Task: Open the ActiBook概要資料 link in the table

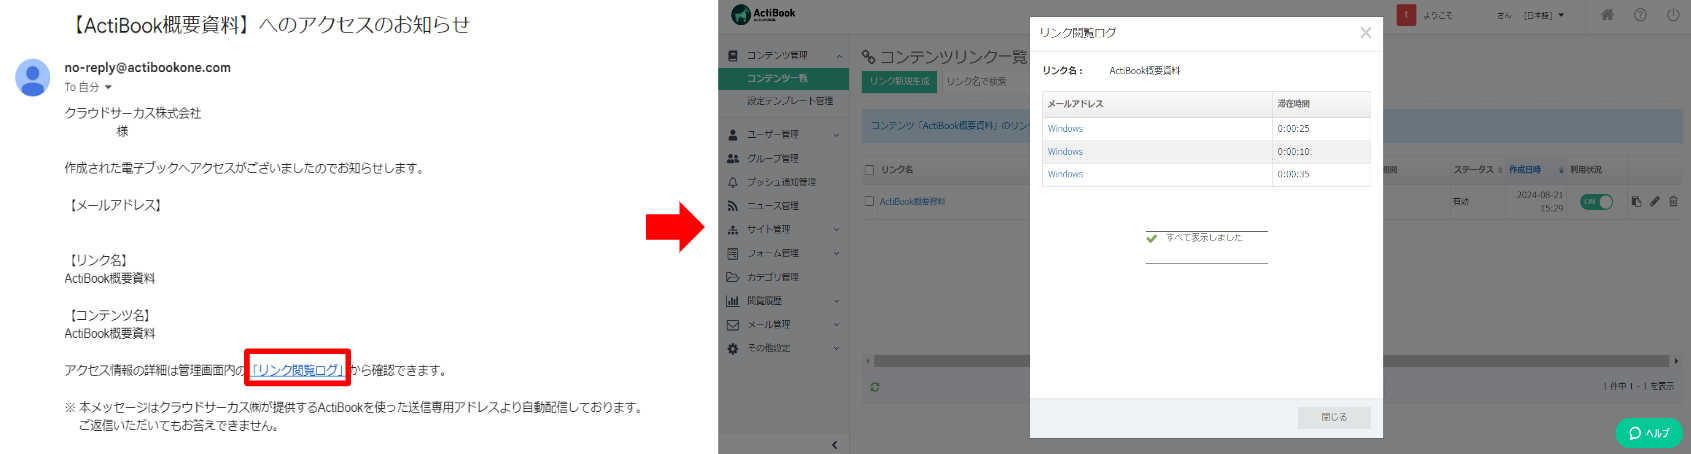Action: (912, 201)
